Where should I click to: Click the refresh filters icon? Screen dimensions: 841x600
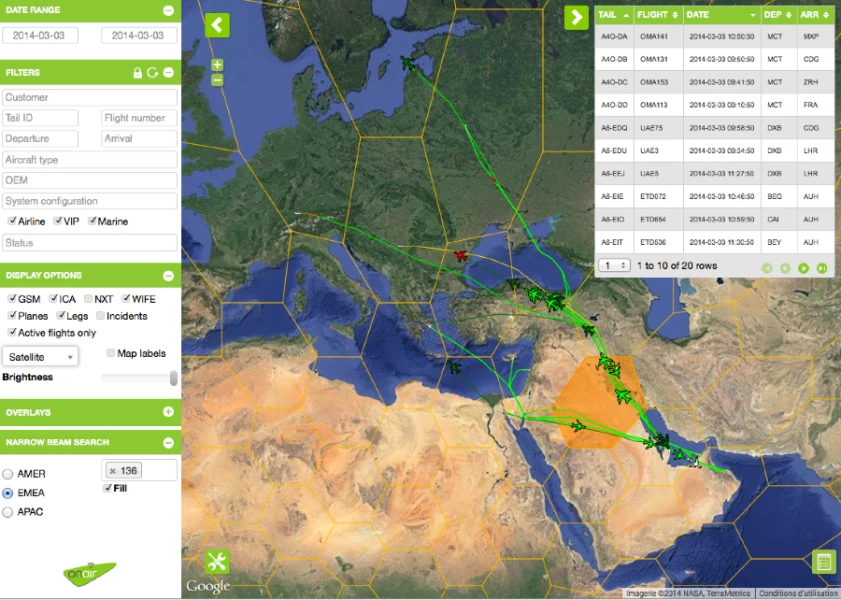[x=152, y=73]
